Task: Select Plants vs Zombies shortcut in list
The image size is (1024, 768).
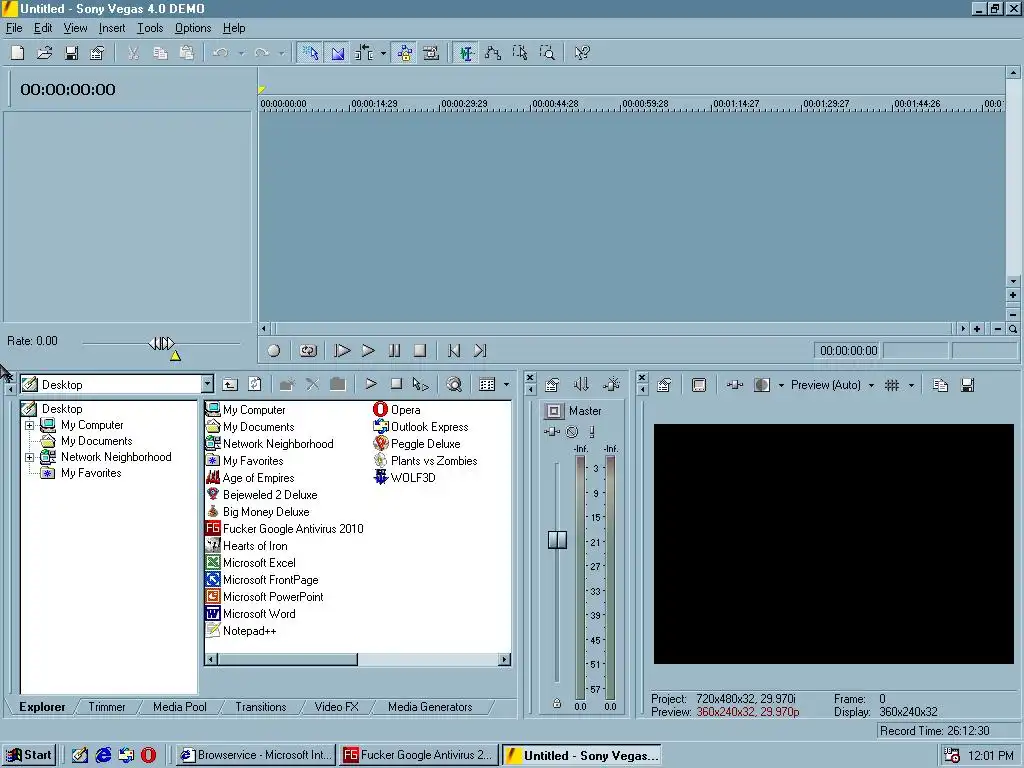Action: 434,461
